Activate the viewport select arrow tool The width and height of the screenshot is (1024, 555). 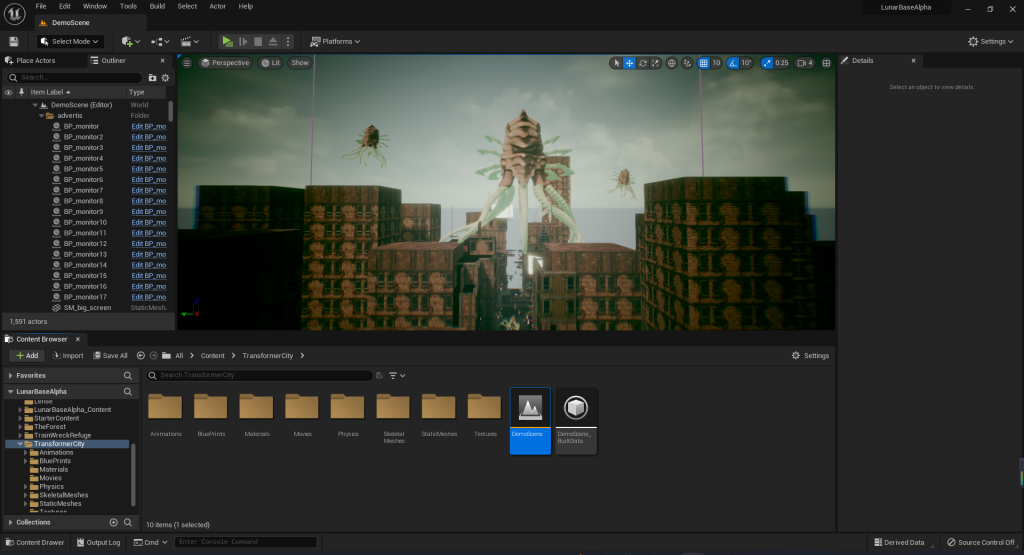[x=616, y=63]
